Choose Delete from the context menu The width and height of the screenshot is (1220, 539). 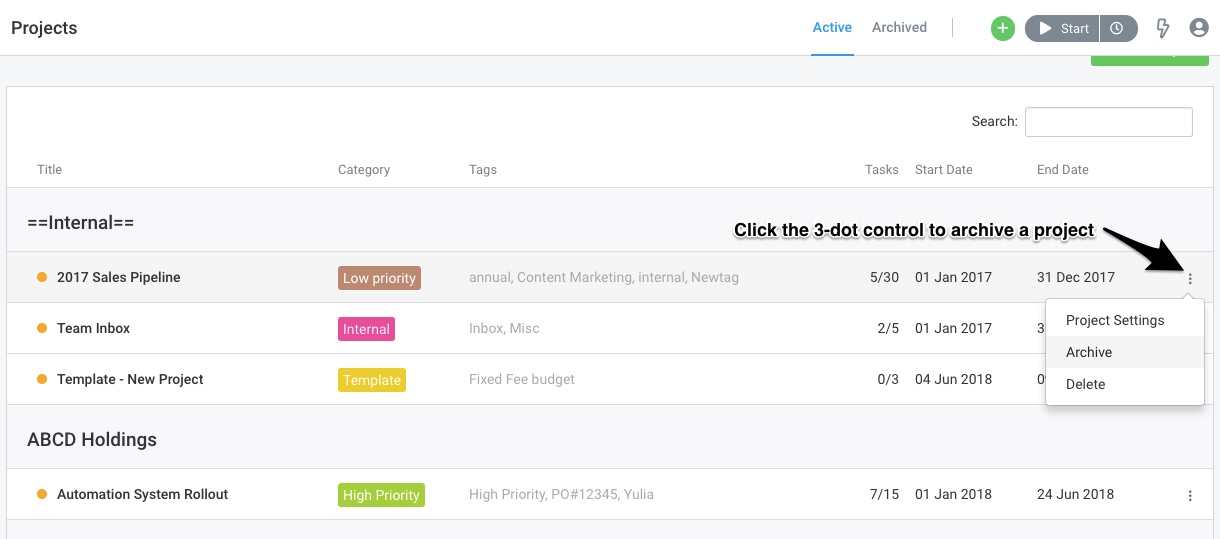pos(1125,384)
